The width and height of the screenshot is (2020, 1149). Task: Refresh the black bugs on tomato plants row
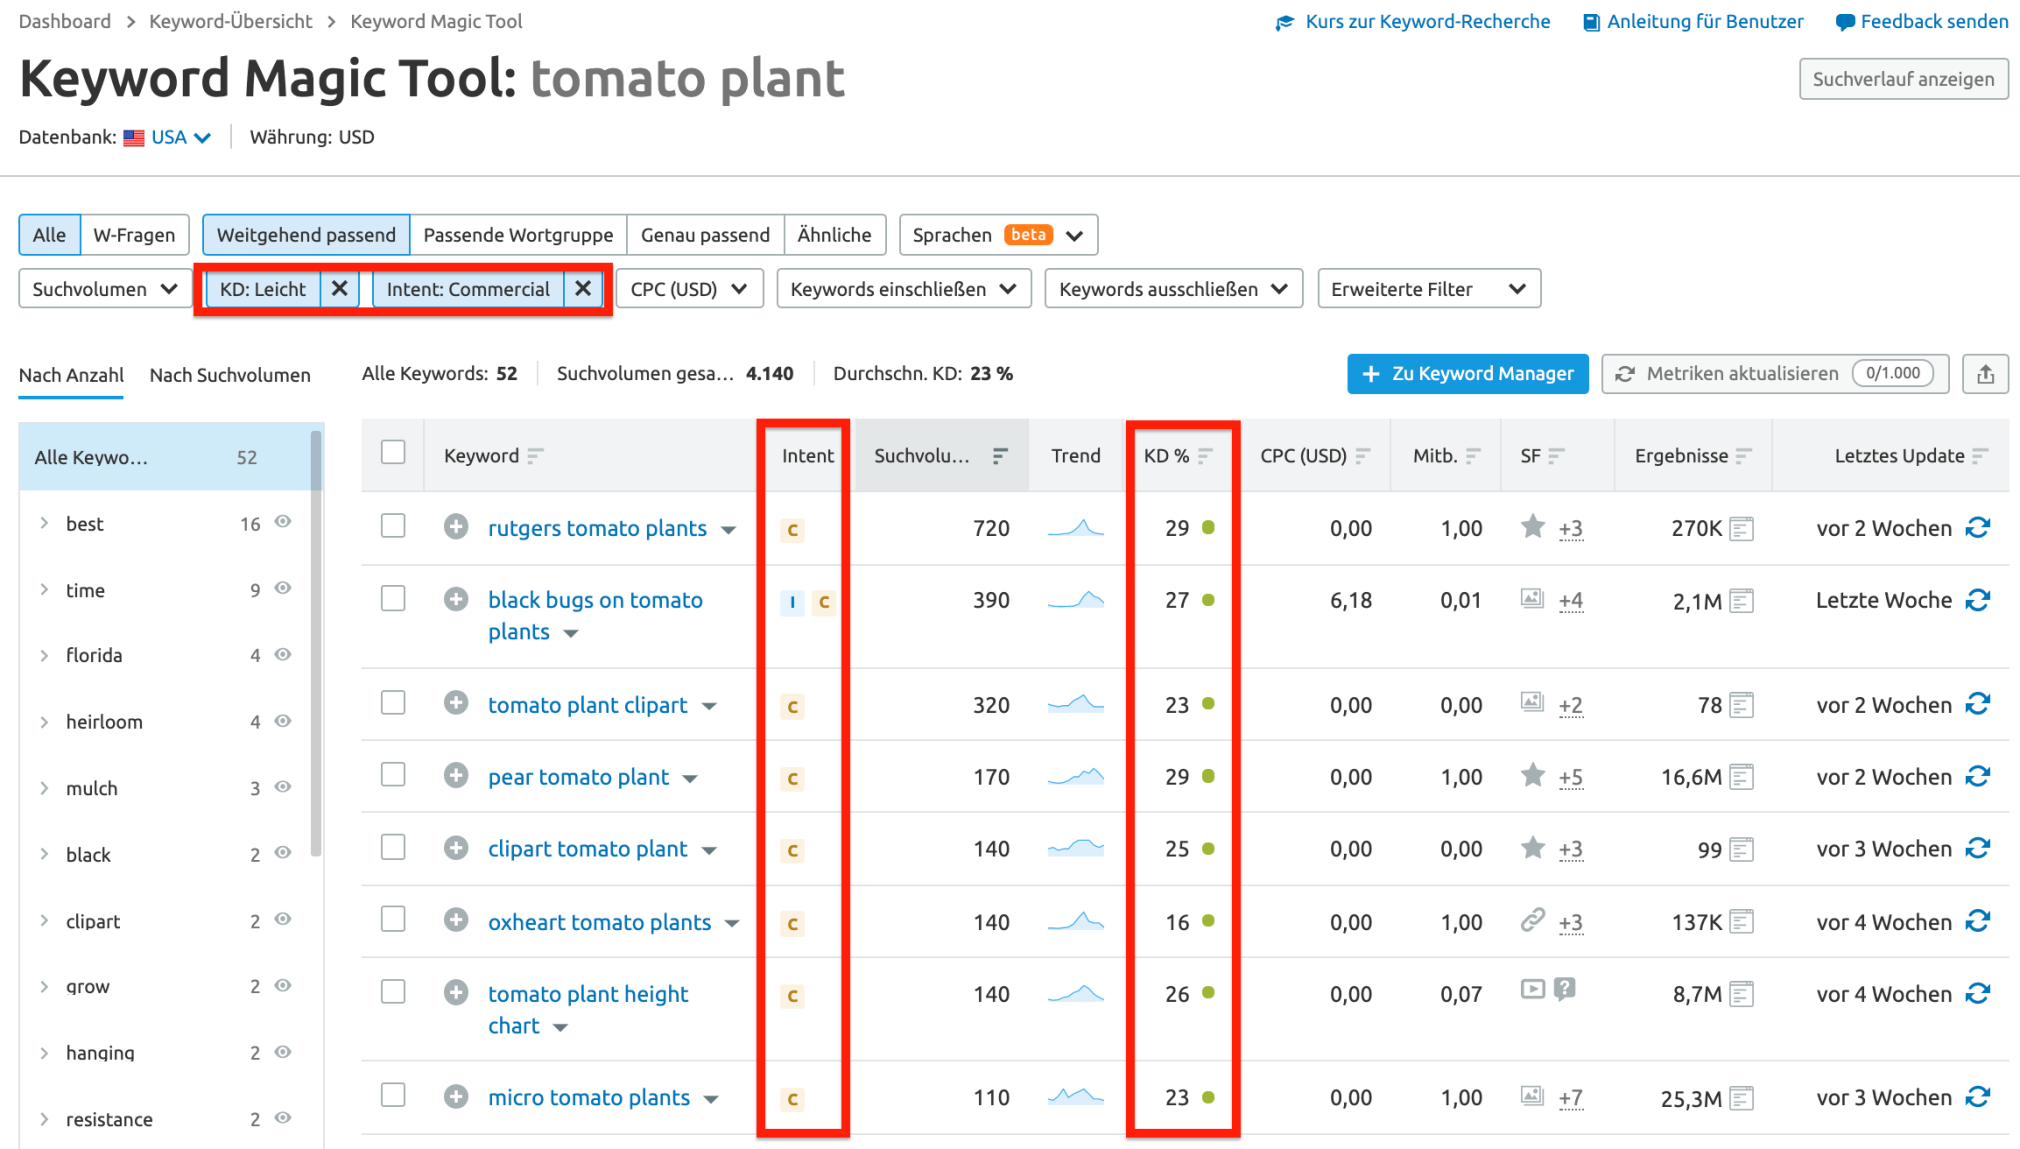1978,599
